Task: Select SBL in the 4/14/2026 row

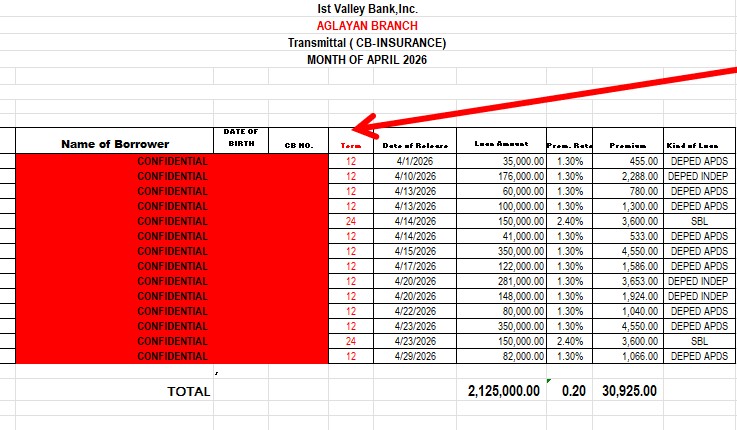Action: 699,221
